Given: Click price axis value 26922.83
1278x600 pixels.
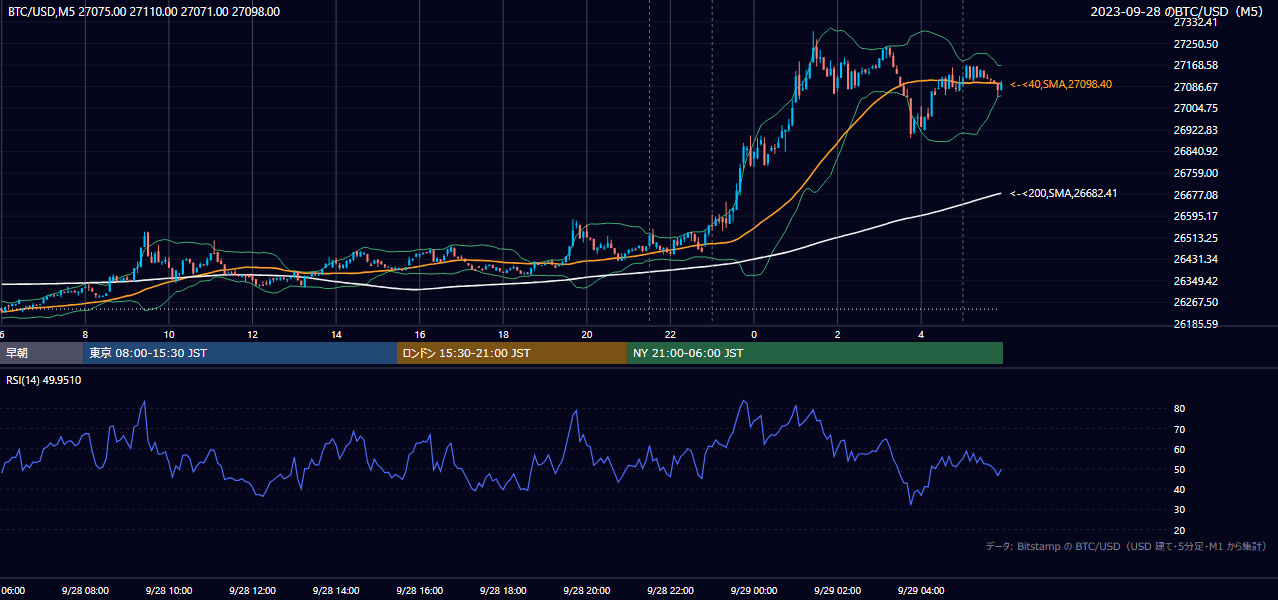Looking at the screenshot, I should coord(1195,130).
